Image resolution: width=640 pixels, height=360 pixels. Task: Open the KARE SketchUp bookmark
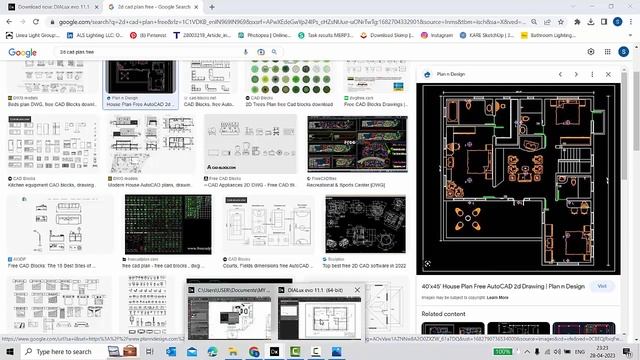coord(487,36)
